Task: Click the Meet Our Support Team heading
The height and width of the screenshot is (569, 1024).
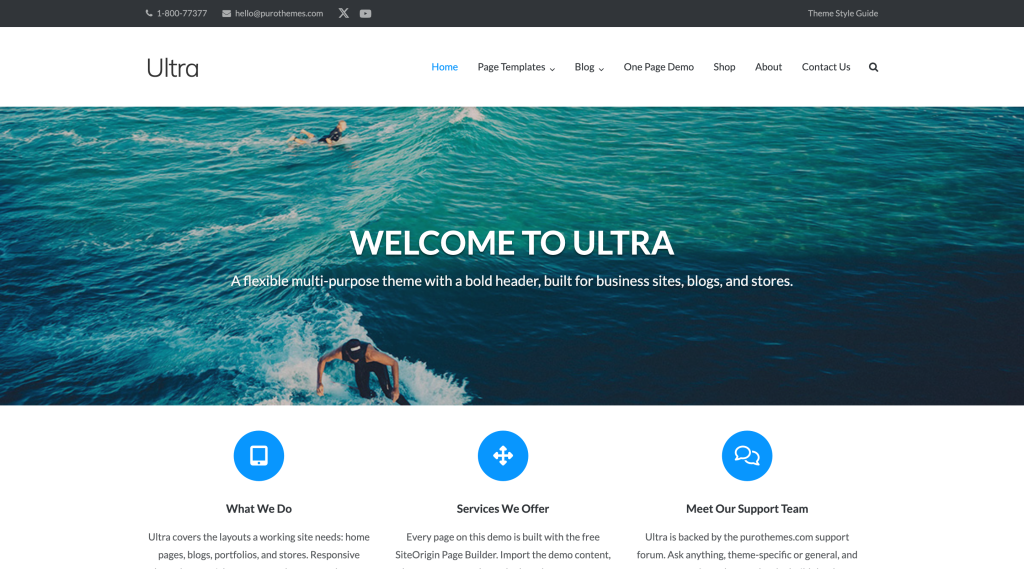Action: 747,508
